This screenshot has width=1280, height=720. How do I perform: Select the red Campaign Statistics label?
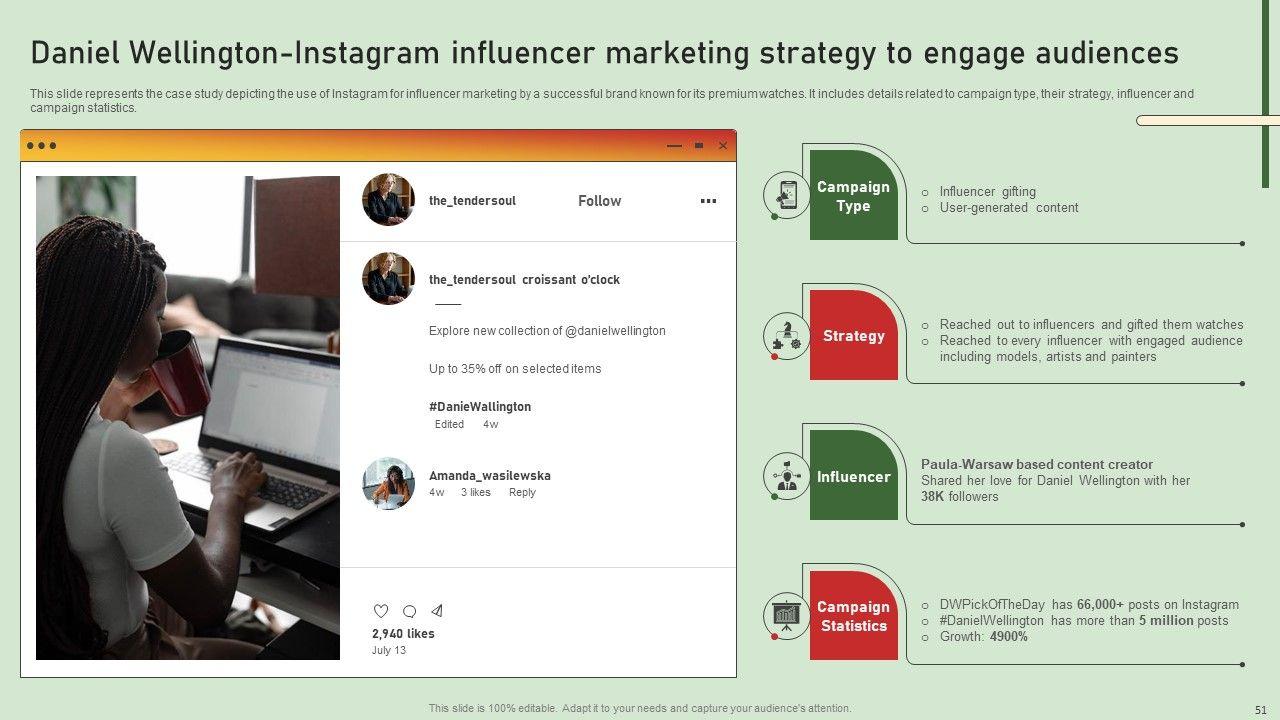click(x=853, y=617)
